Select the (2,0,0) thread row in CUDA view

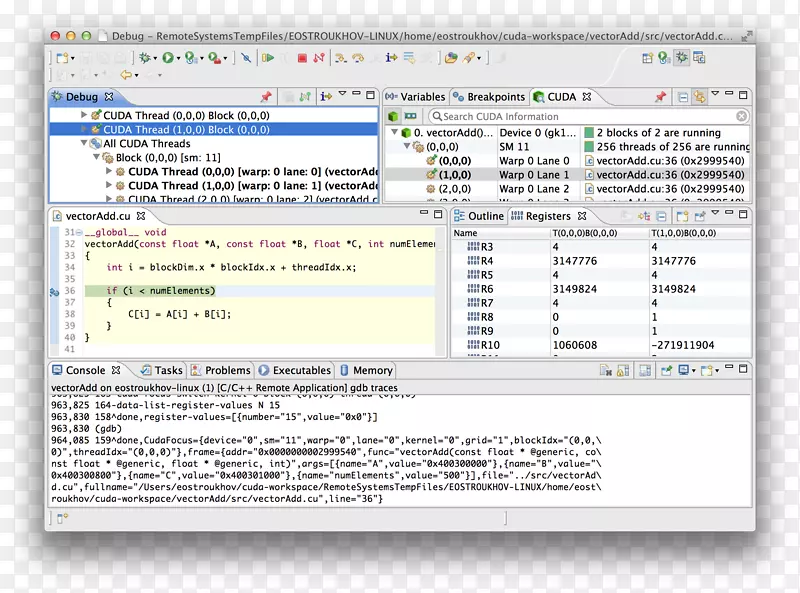coord(454,188)
